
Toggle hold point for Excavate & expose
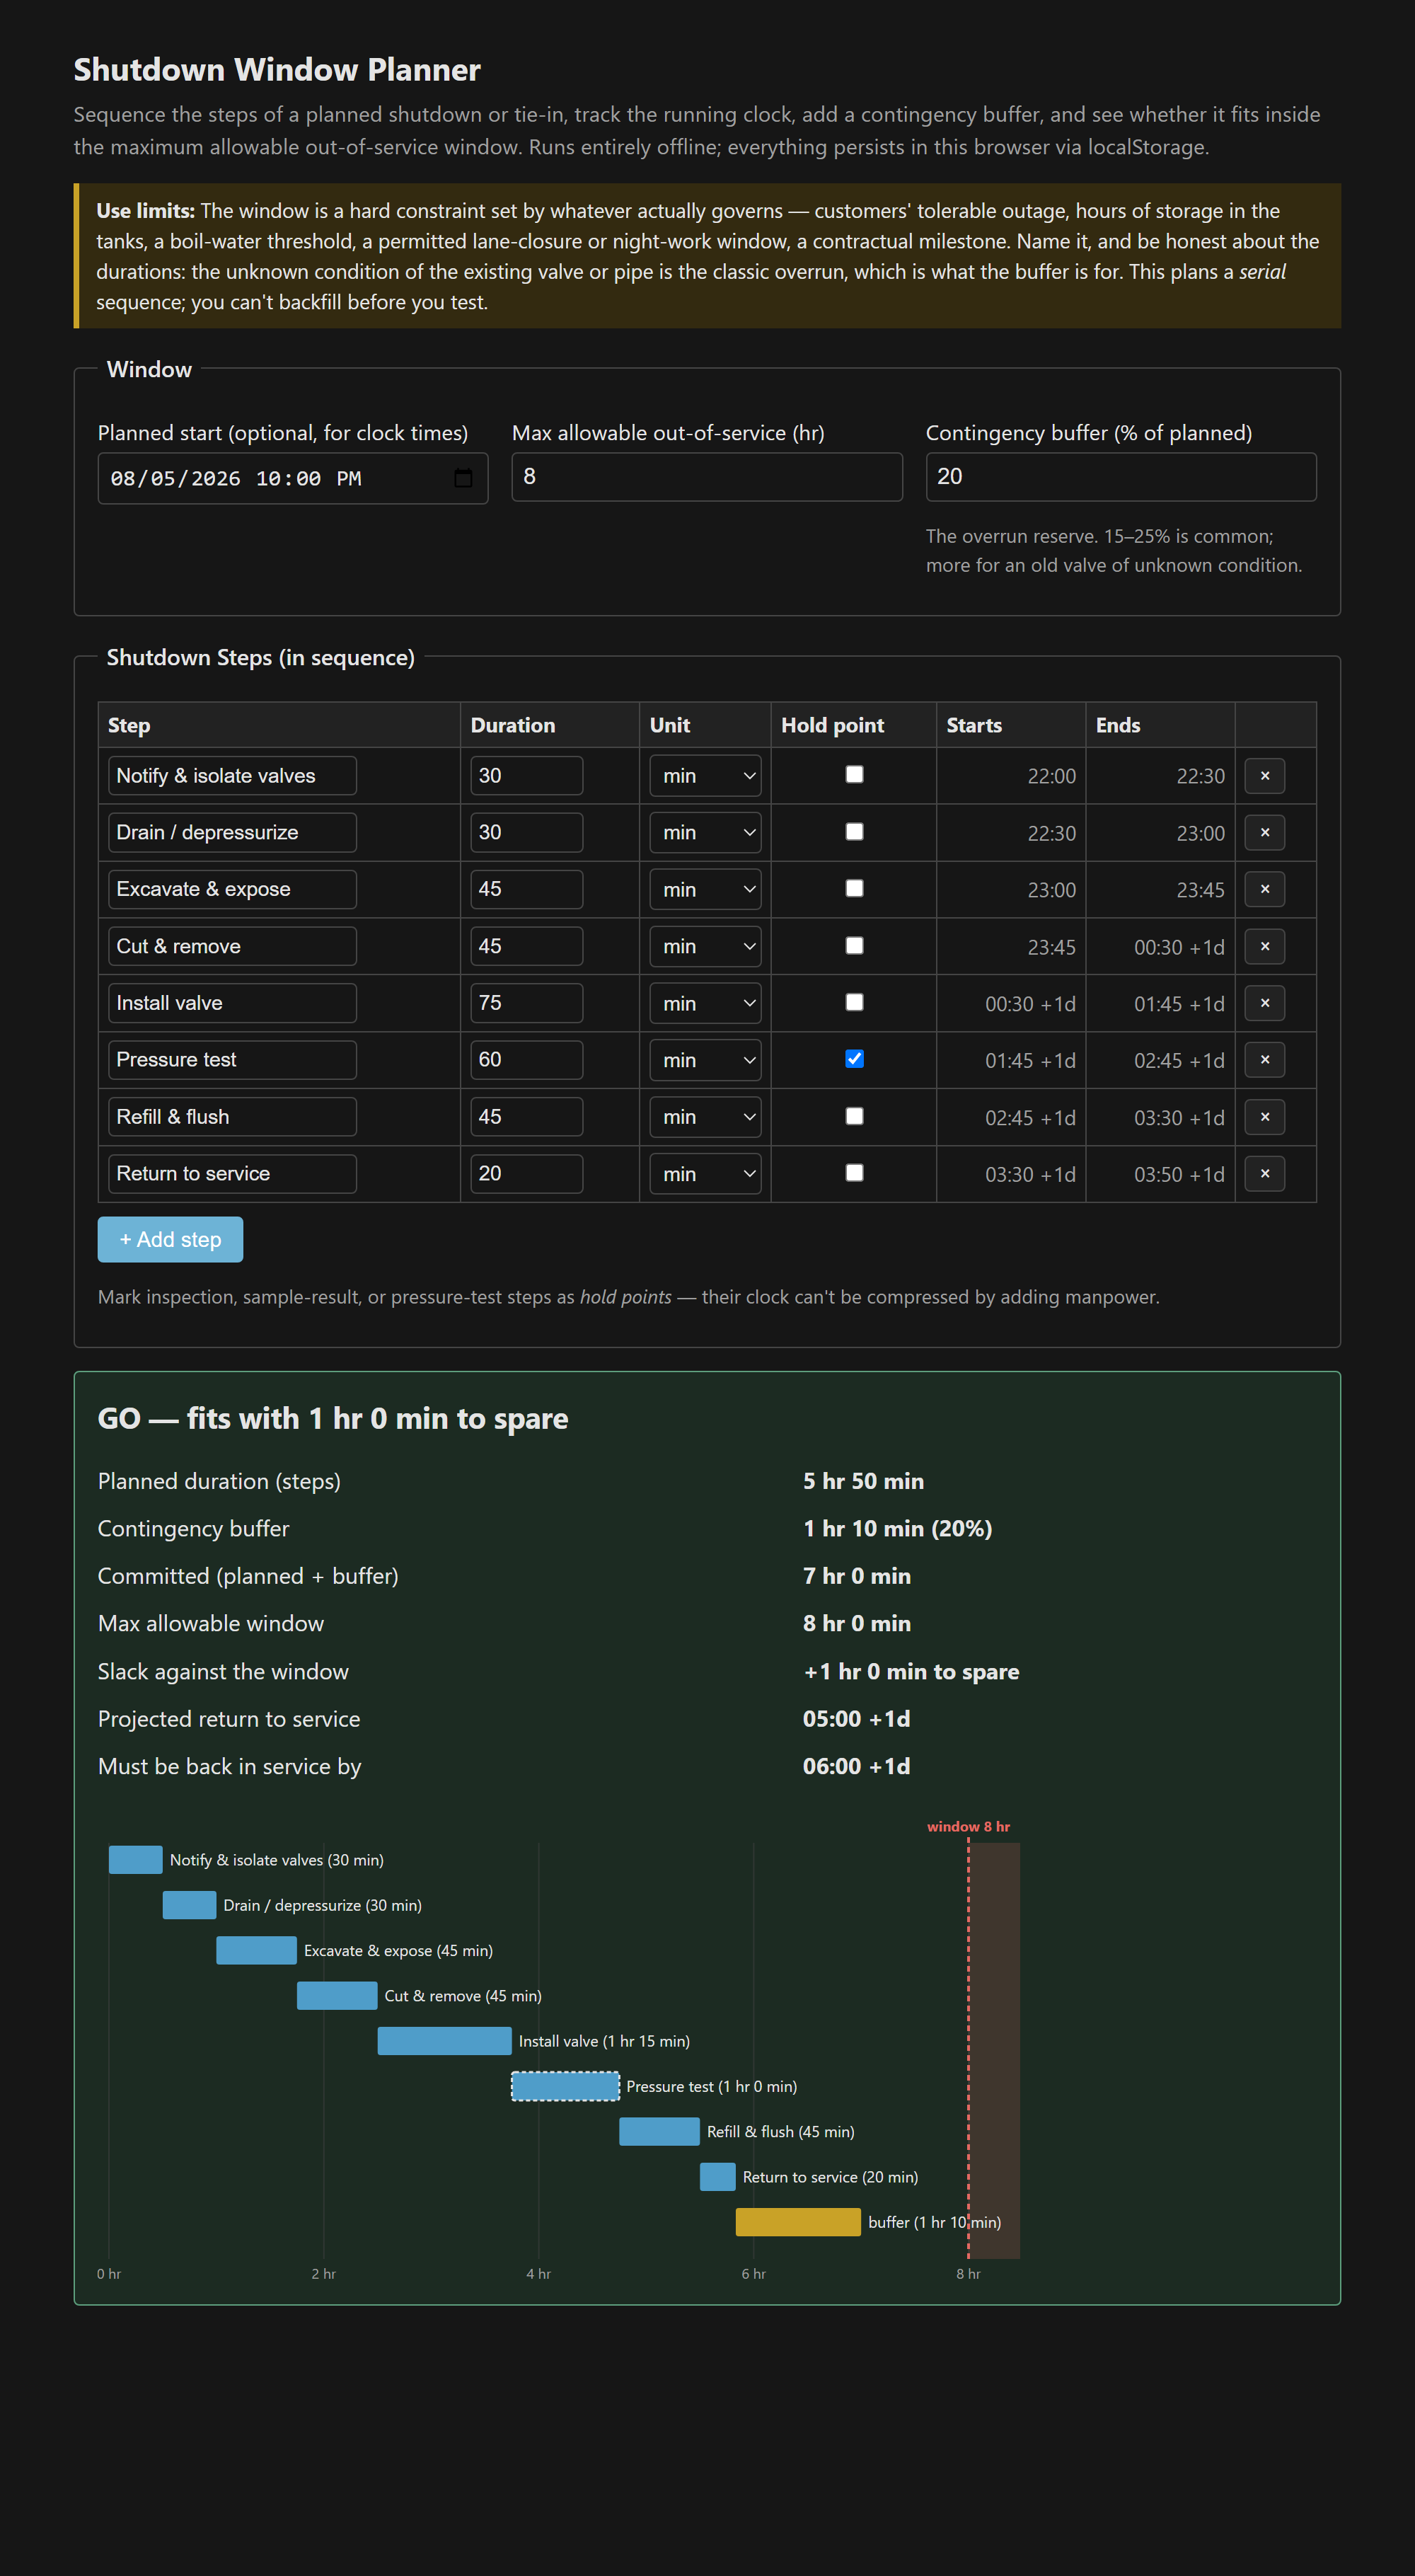tap(854, 888)
